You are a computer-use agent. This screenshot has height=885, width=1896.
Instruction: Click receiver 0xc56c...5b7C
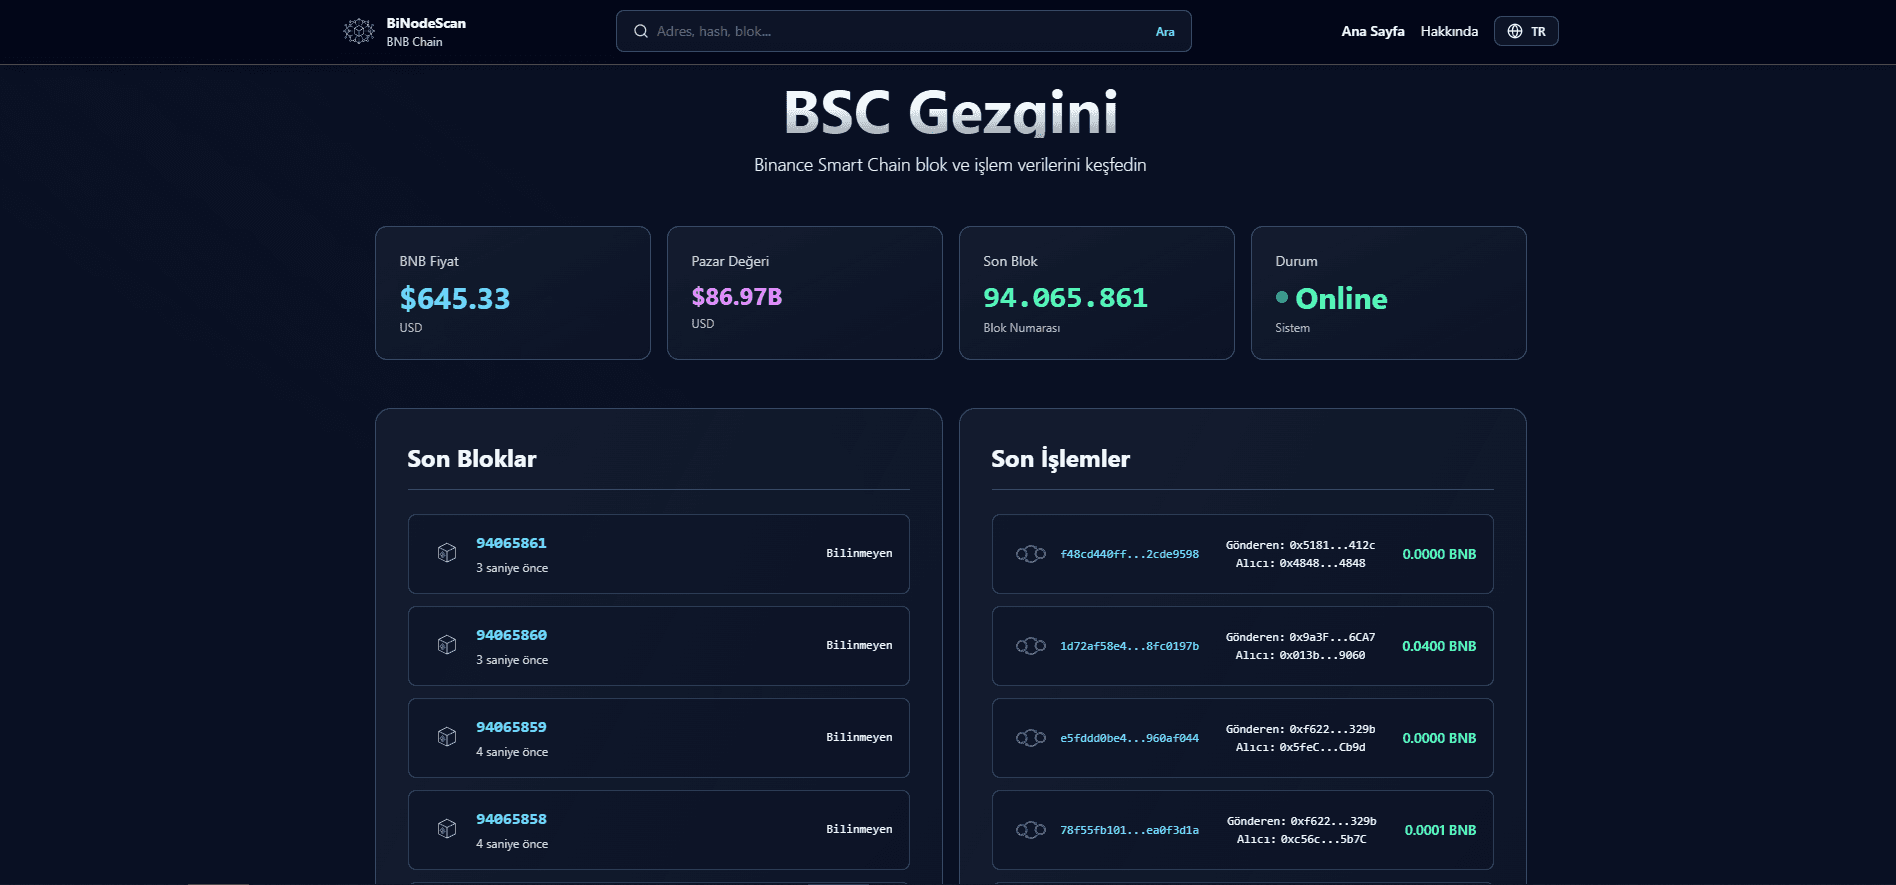[1323, 839]
